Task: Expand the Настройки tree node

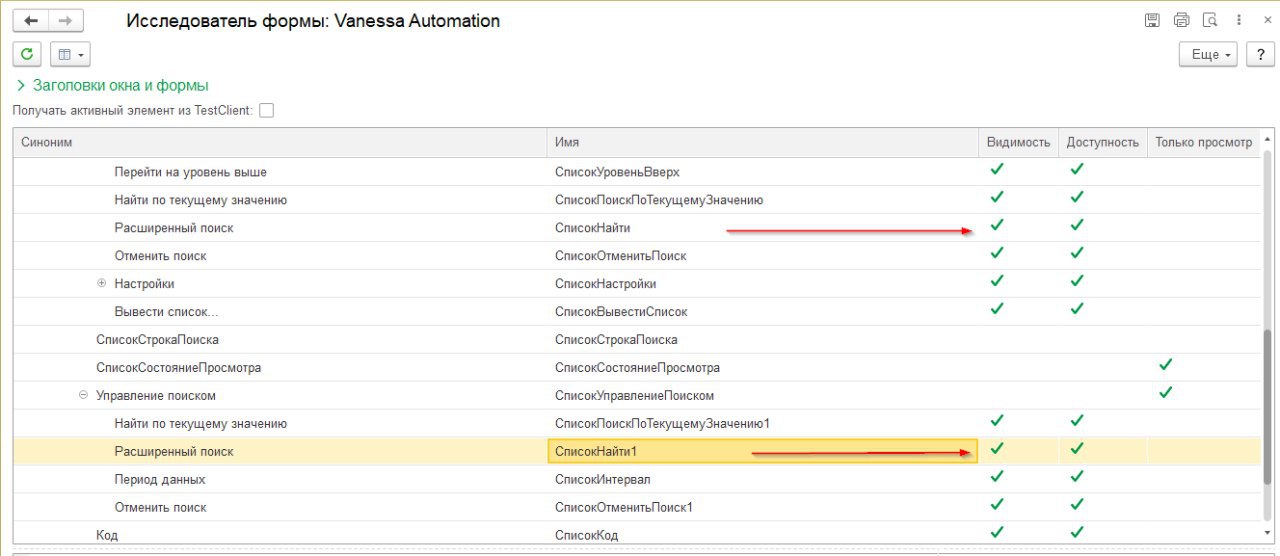Action: click(x=102, y=284)
